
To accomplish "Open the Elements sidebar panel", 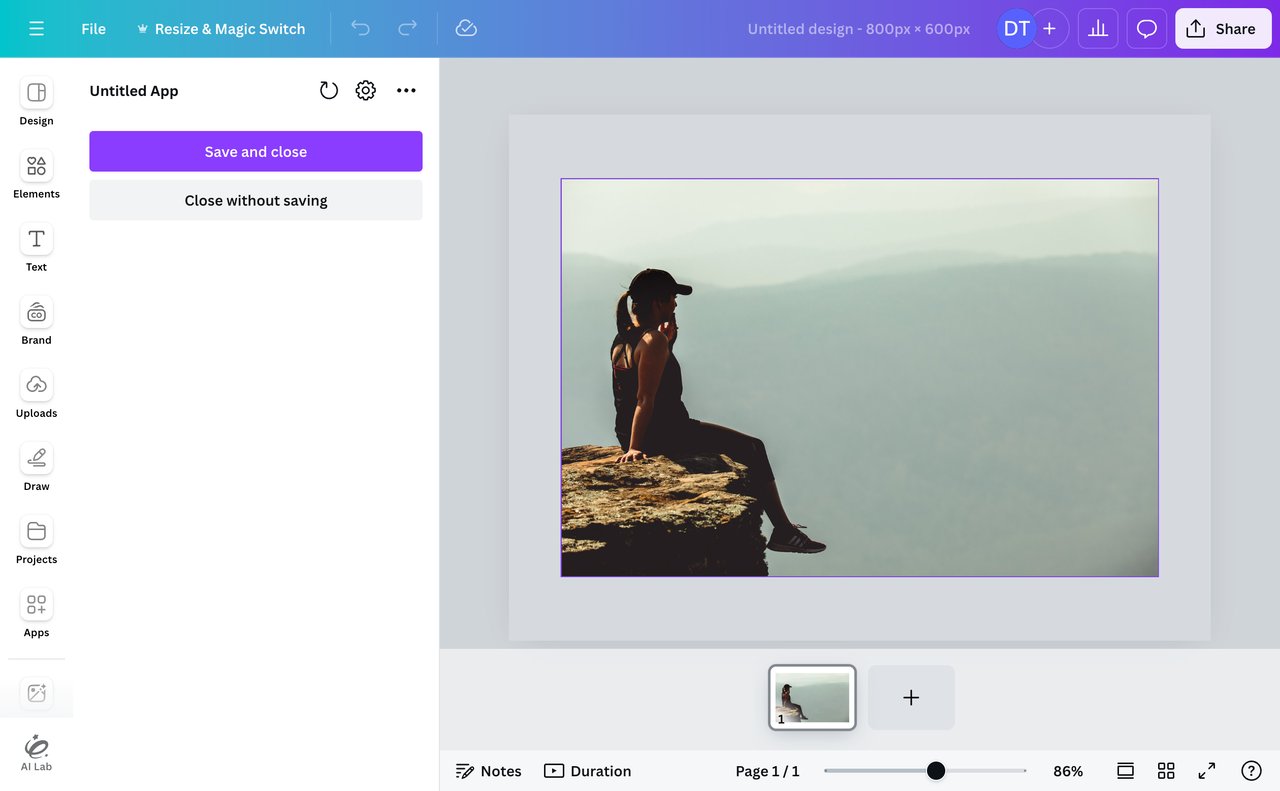I will 37,175.
